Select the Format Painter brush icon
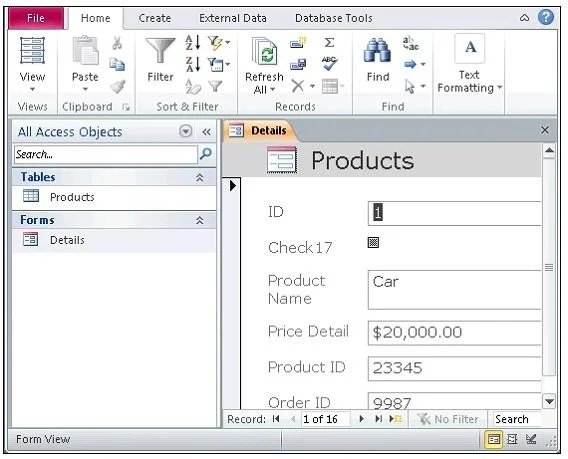The width and height of the screenshot is (568, 459). point(117,86)
